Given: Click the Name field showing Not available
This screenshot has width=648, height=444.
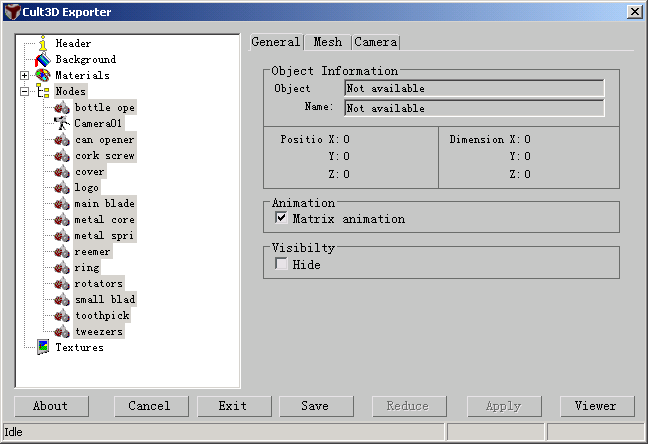Looking at the screenshot, I should coord(474,108).
